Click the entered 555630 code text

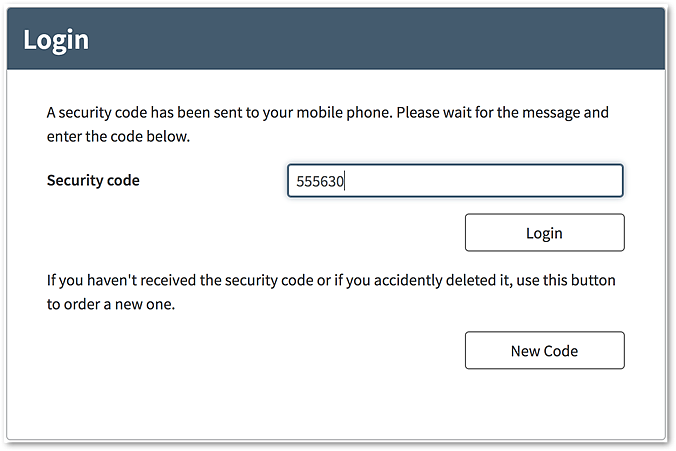[x=320, y=182]
